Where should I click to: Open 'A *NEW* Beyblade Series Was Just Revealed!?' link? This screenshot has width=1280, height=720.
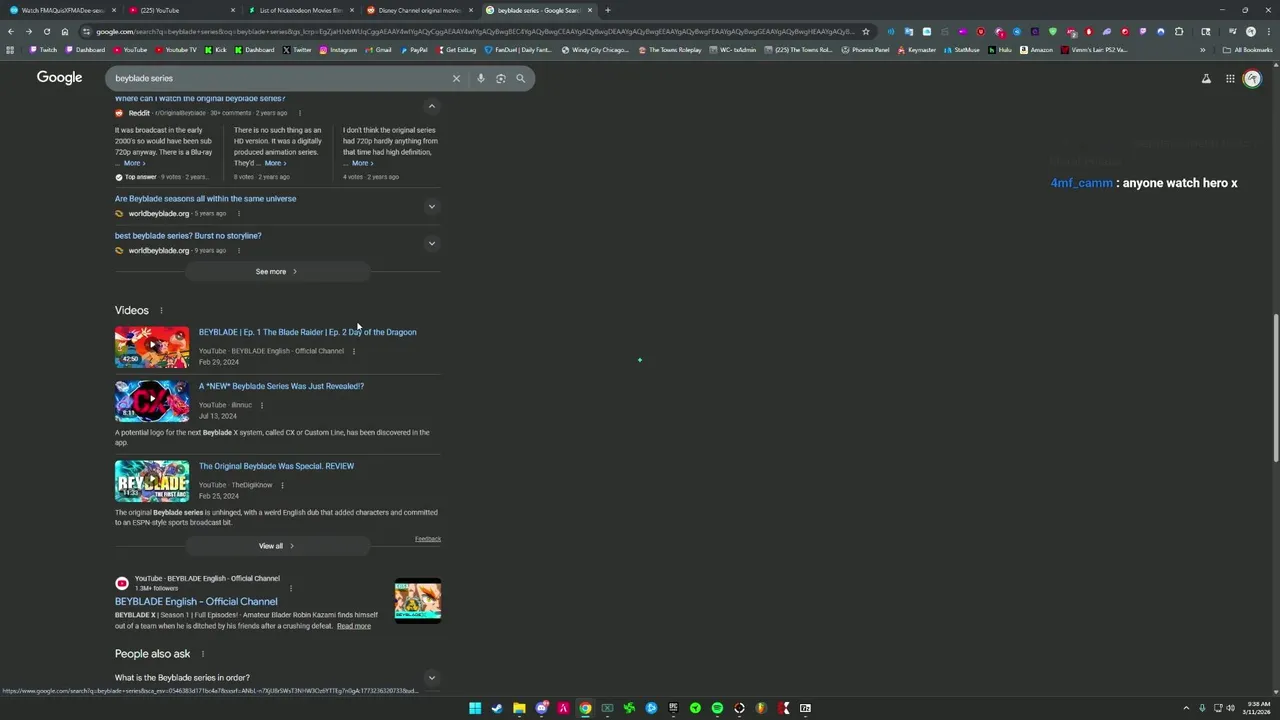click(281, 386)
